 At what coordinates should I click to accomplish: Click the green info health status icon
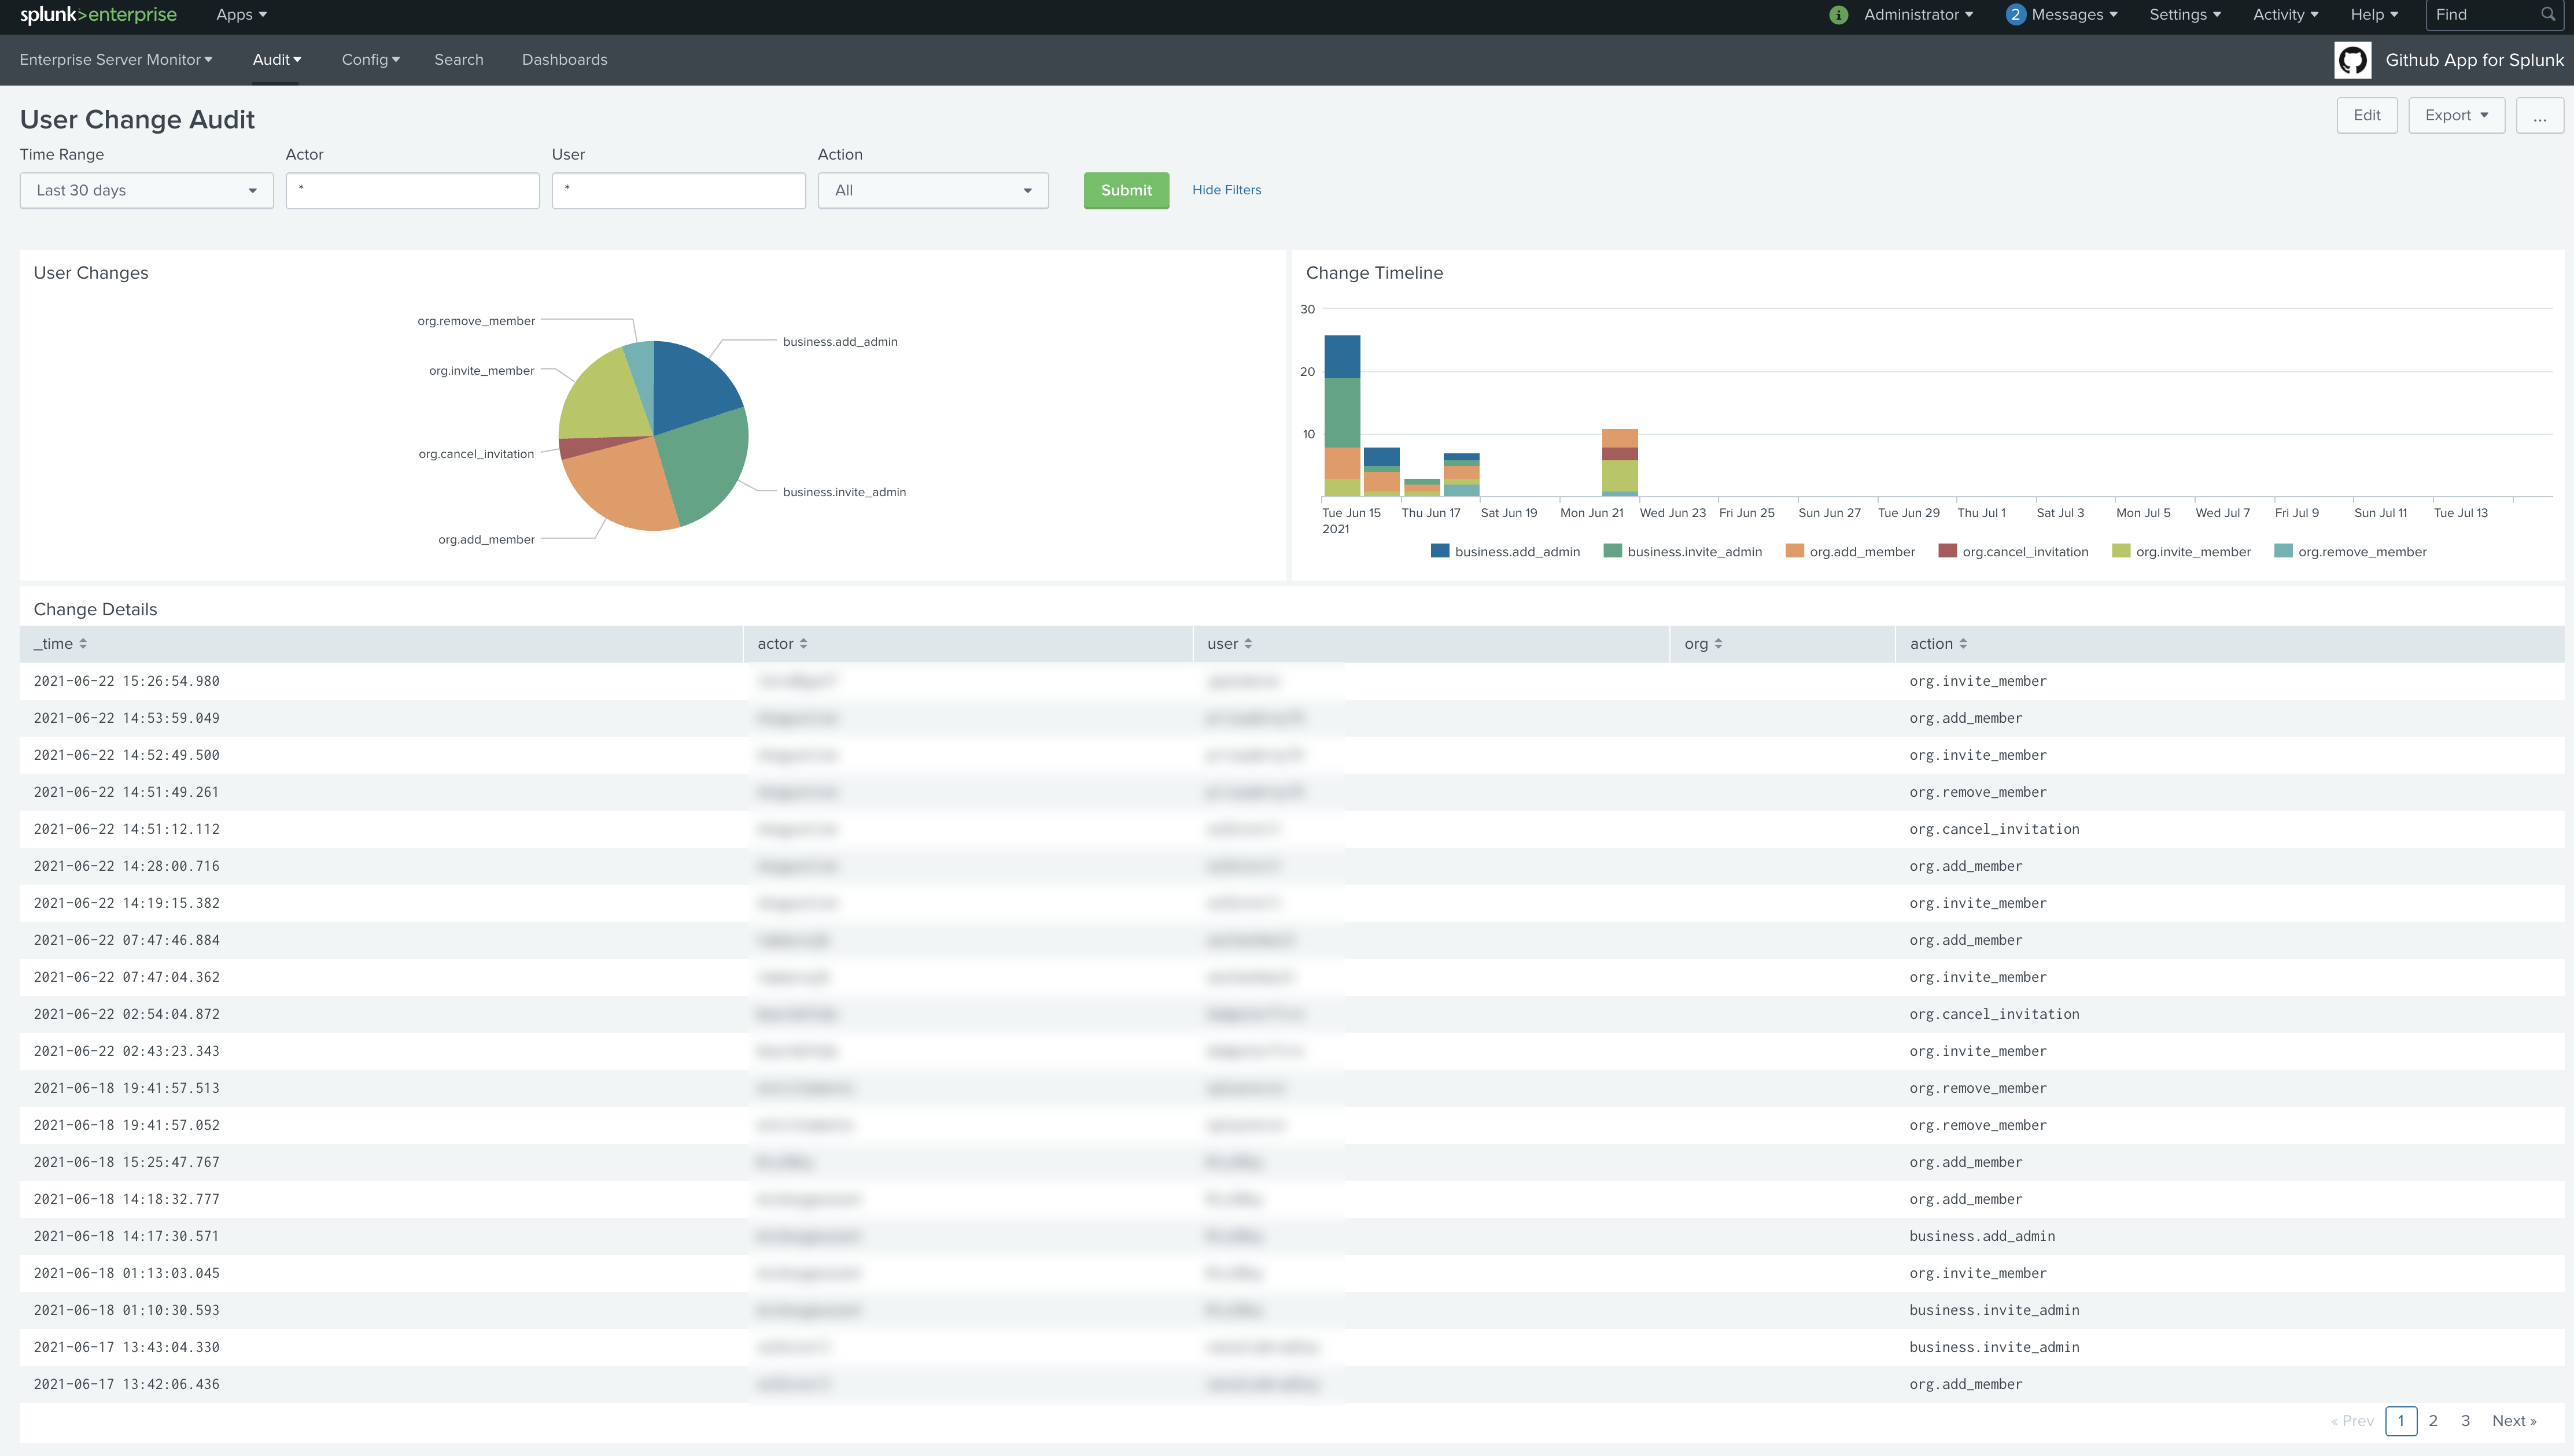(1838, 15)
